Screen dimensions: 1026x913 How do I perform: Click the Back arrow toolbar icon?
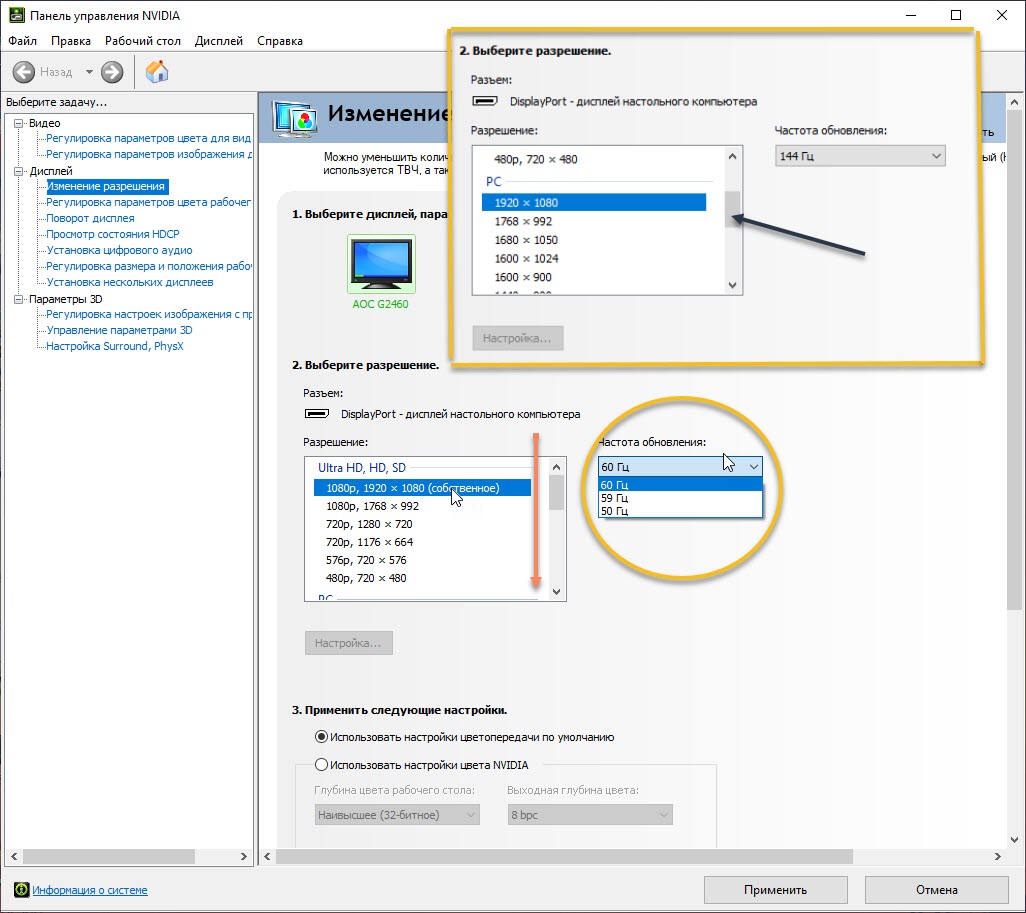[24, 72]
